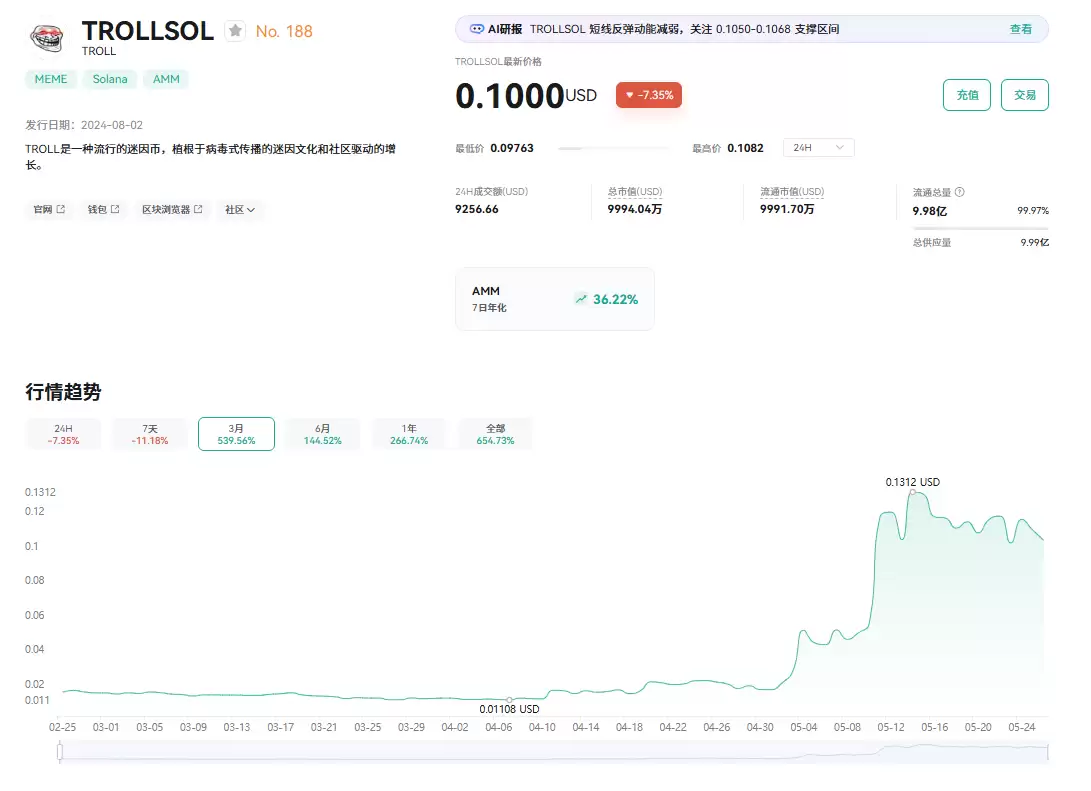The width and height of the screenshot is (1091, 791).
Task: Click the AI research robot icon
Action: (477, 29)
